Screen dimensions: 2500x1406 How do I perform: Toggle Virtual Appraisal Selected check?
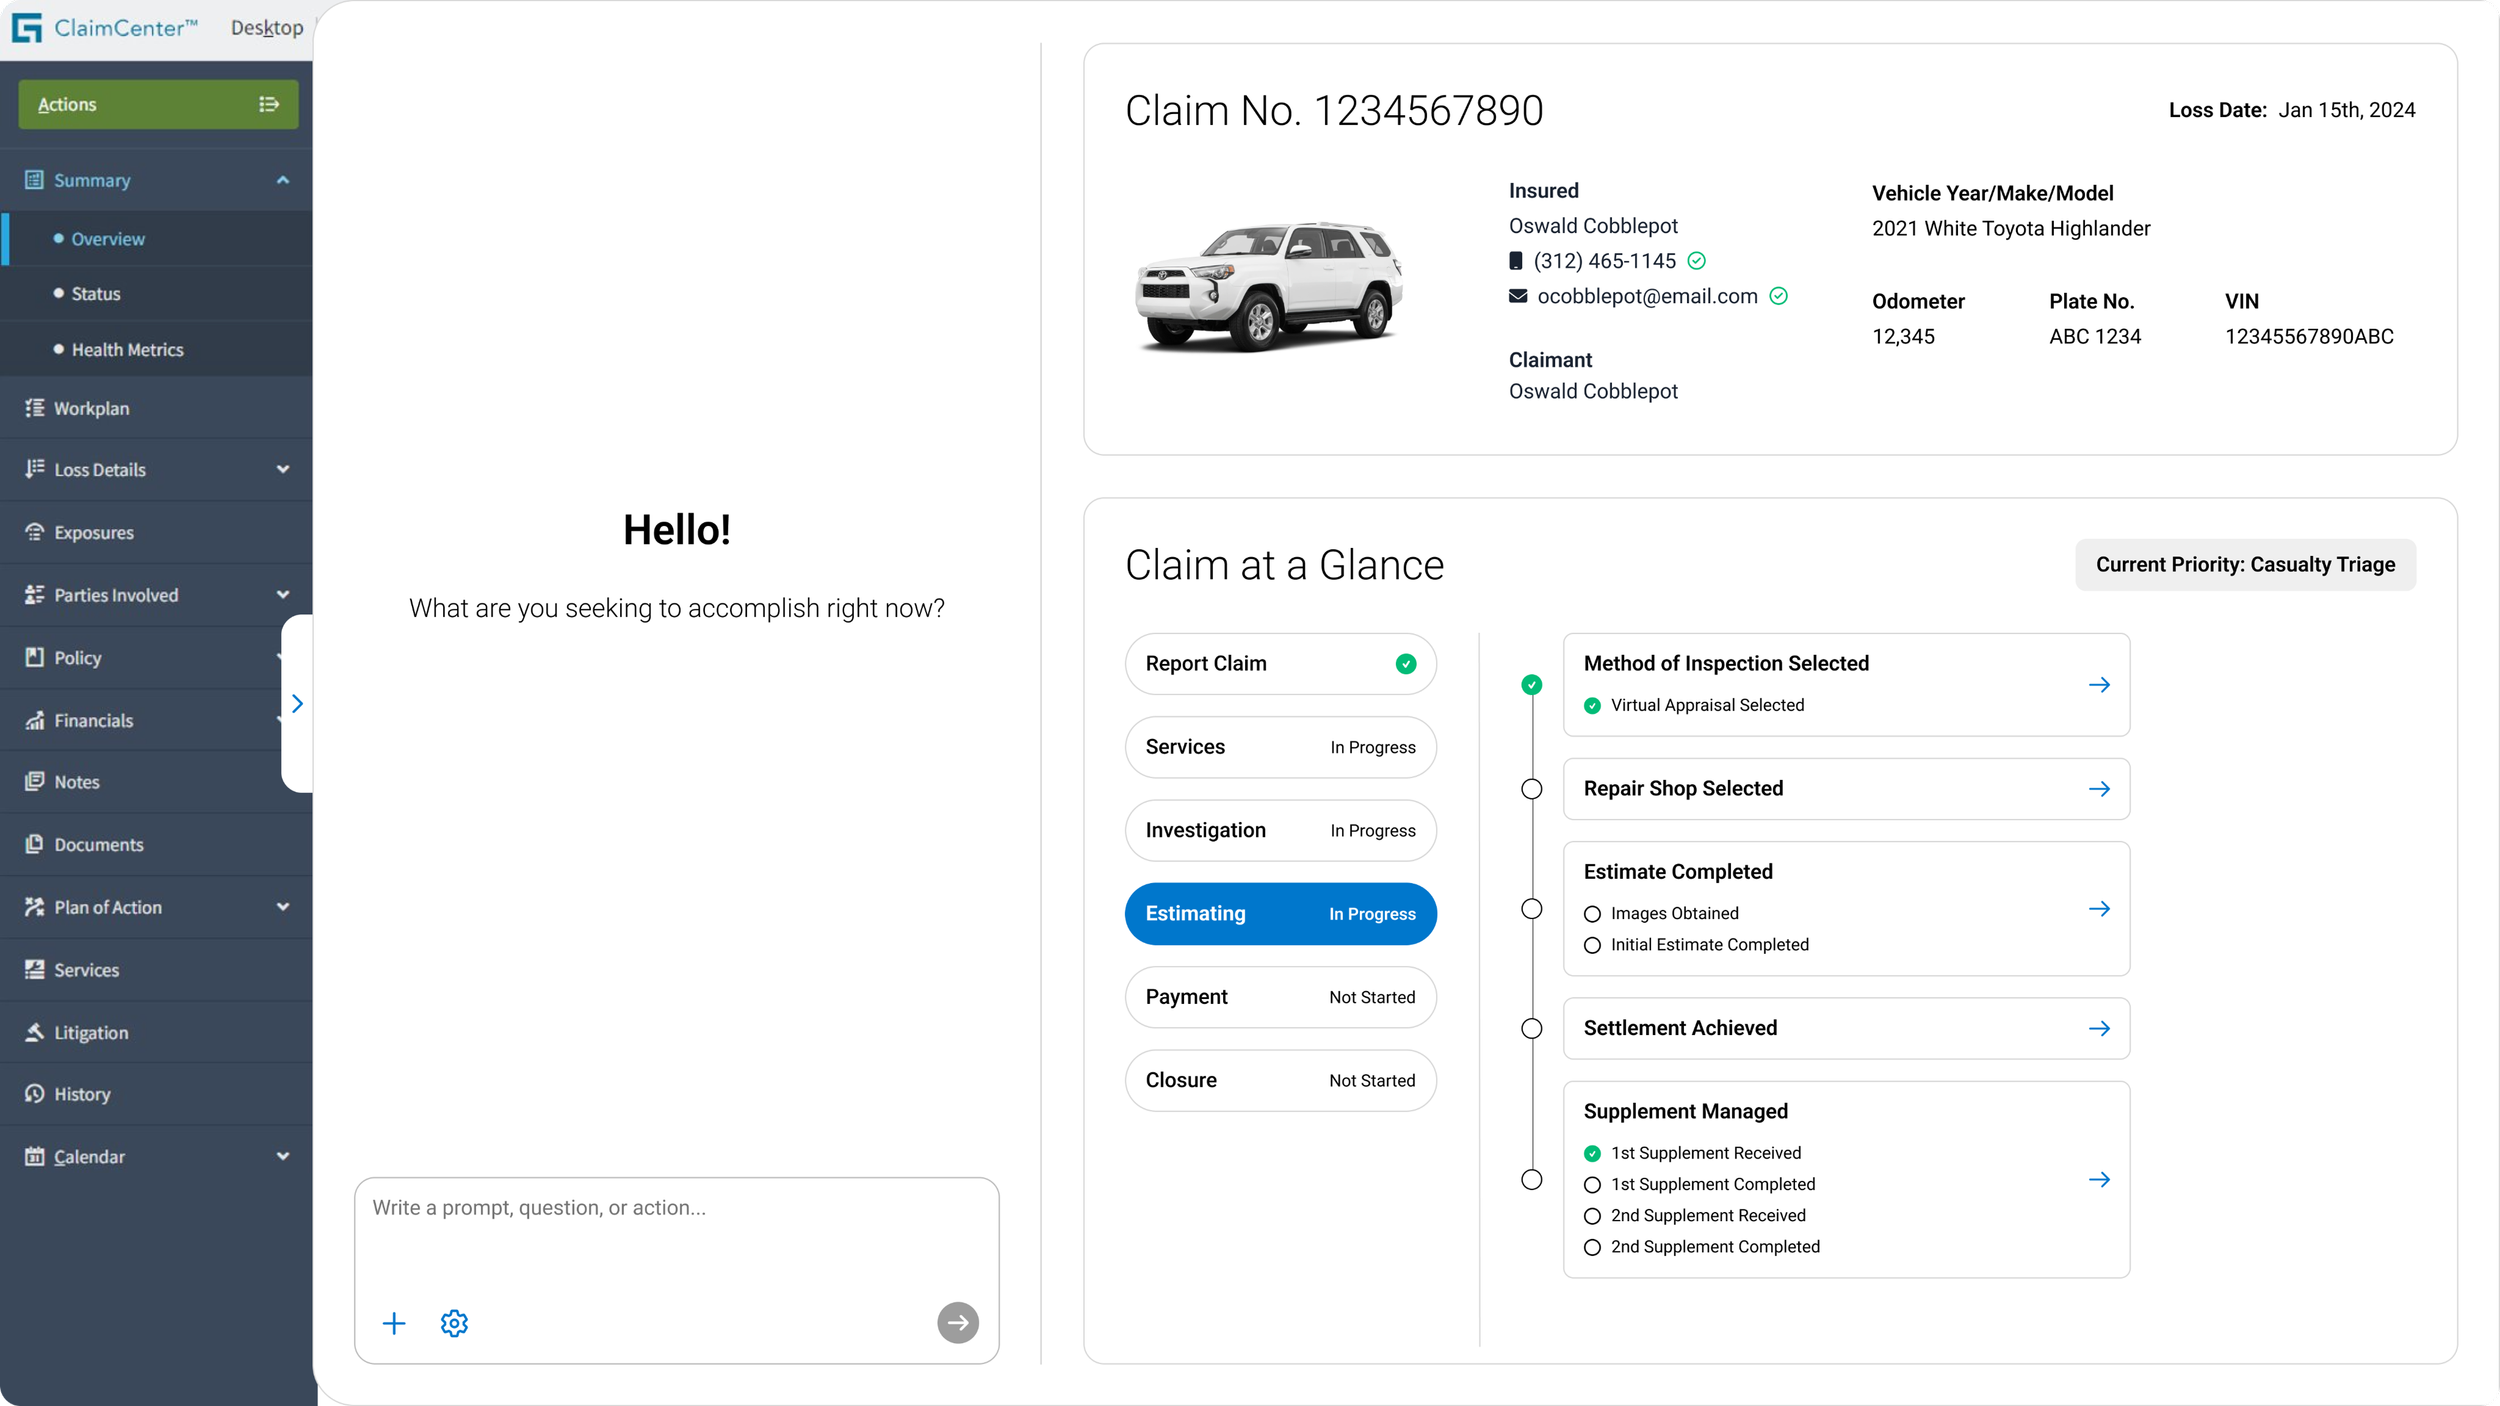point(1592,706)
